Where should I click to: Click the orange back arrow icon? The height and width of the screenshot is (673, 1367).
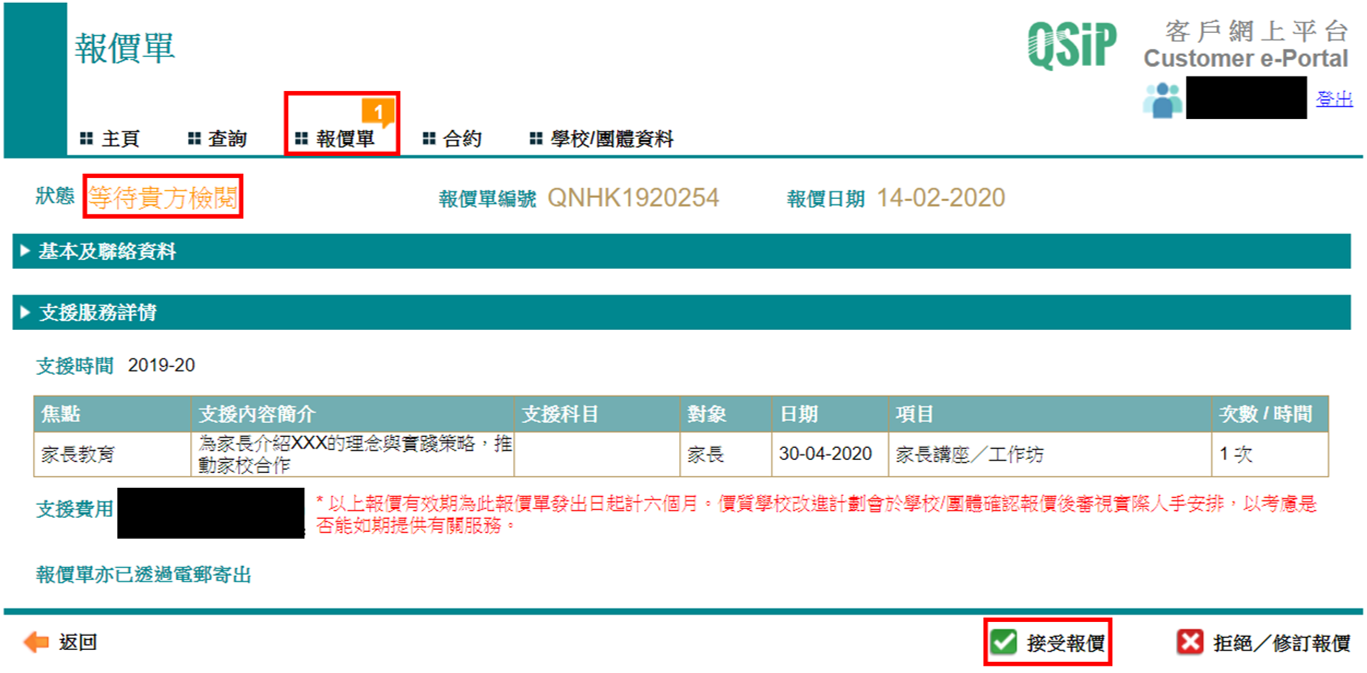click(x=36, y=642)
